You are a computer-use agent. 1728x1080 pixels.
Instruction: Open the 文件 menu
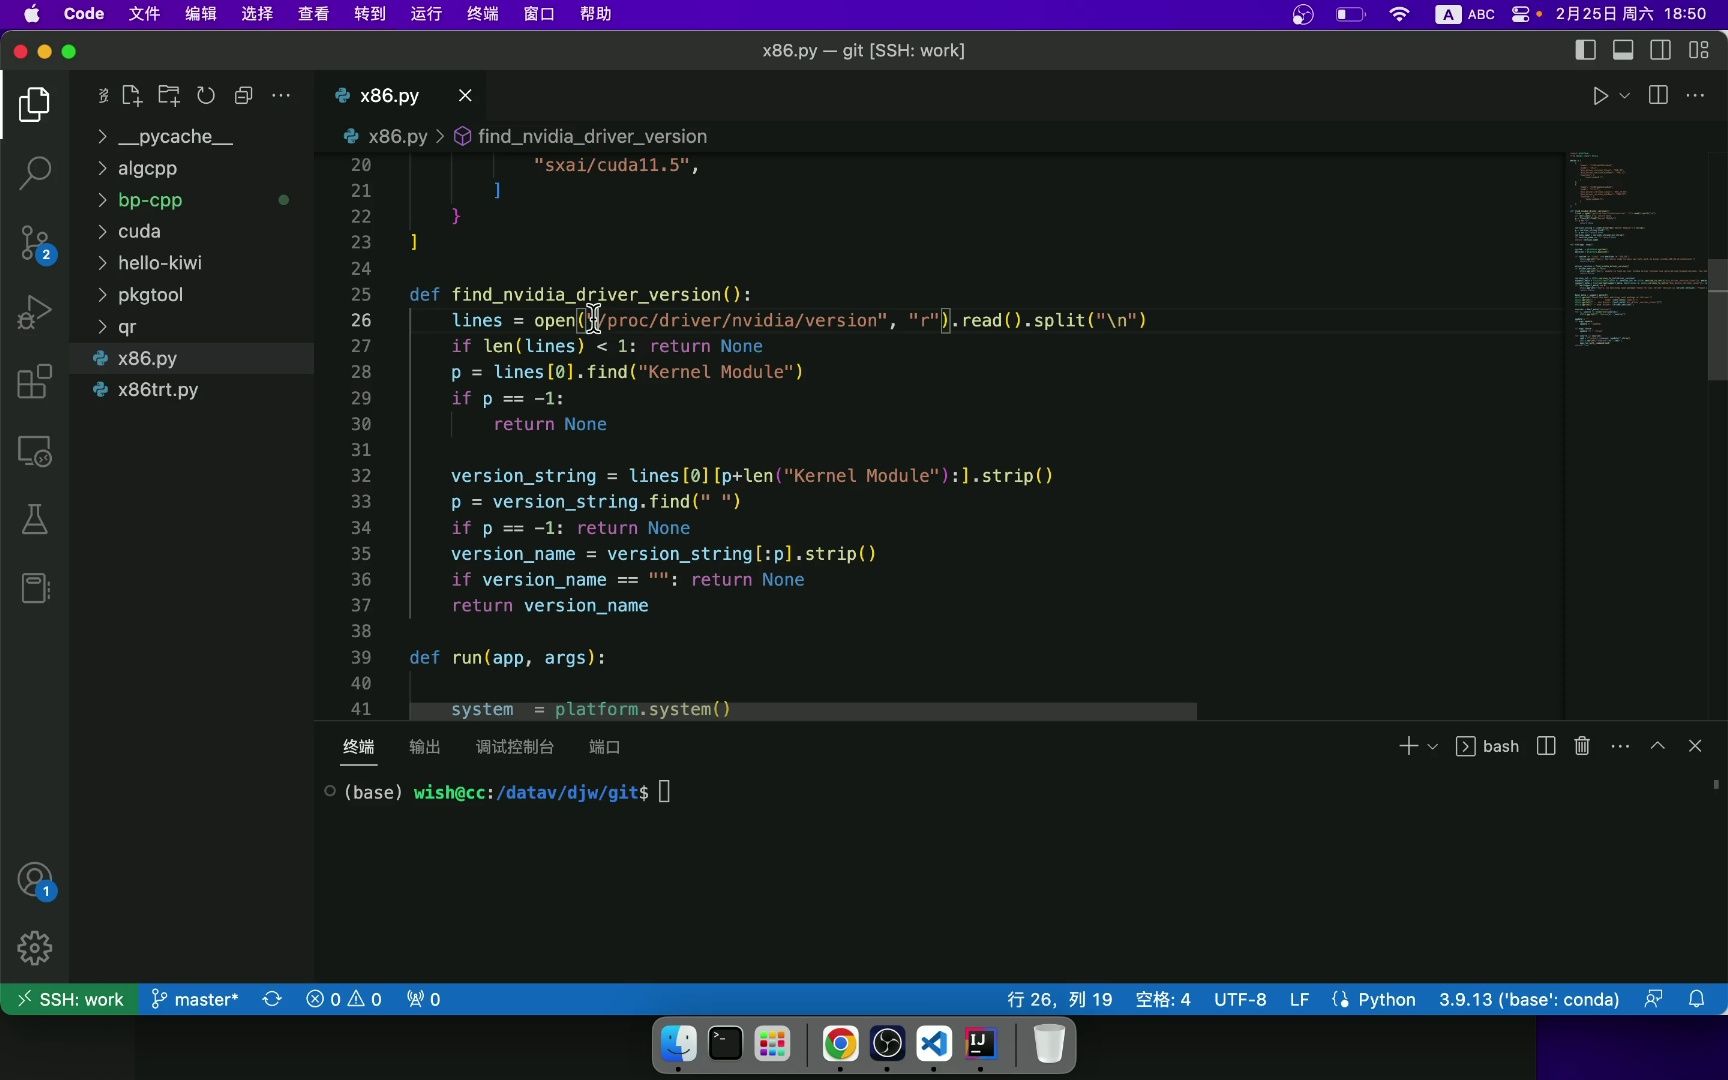click(x=144, y=14)
